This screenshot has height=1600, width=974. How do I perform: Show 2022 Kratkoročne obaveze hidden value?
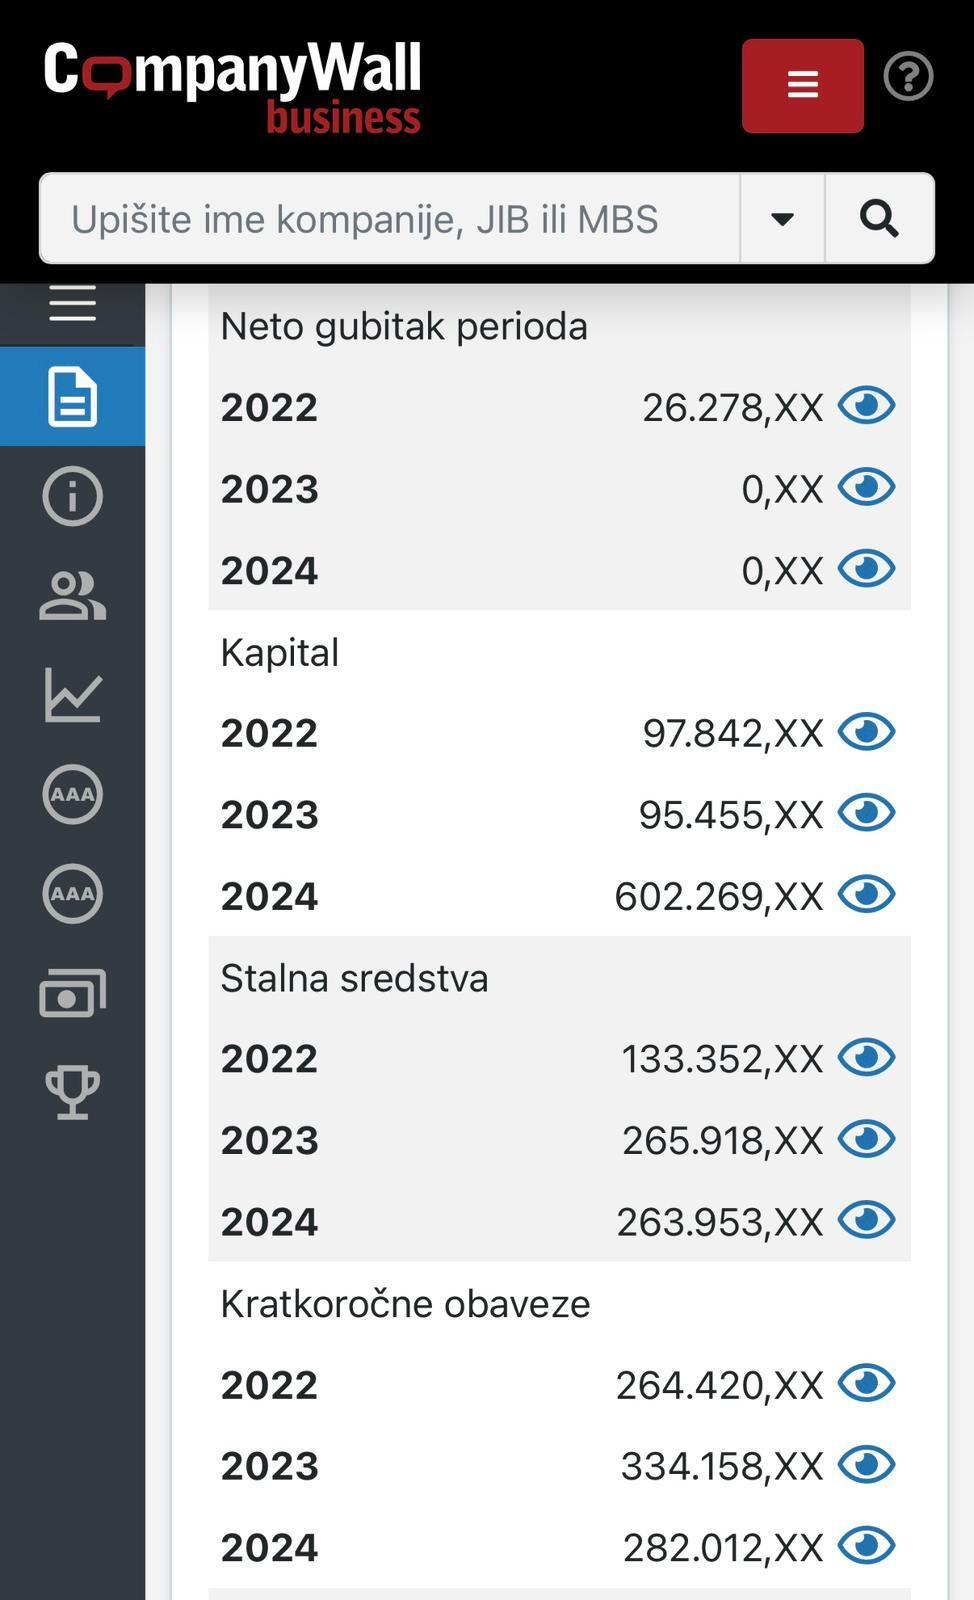(x=866, y=1384)
